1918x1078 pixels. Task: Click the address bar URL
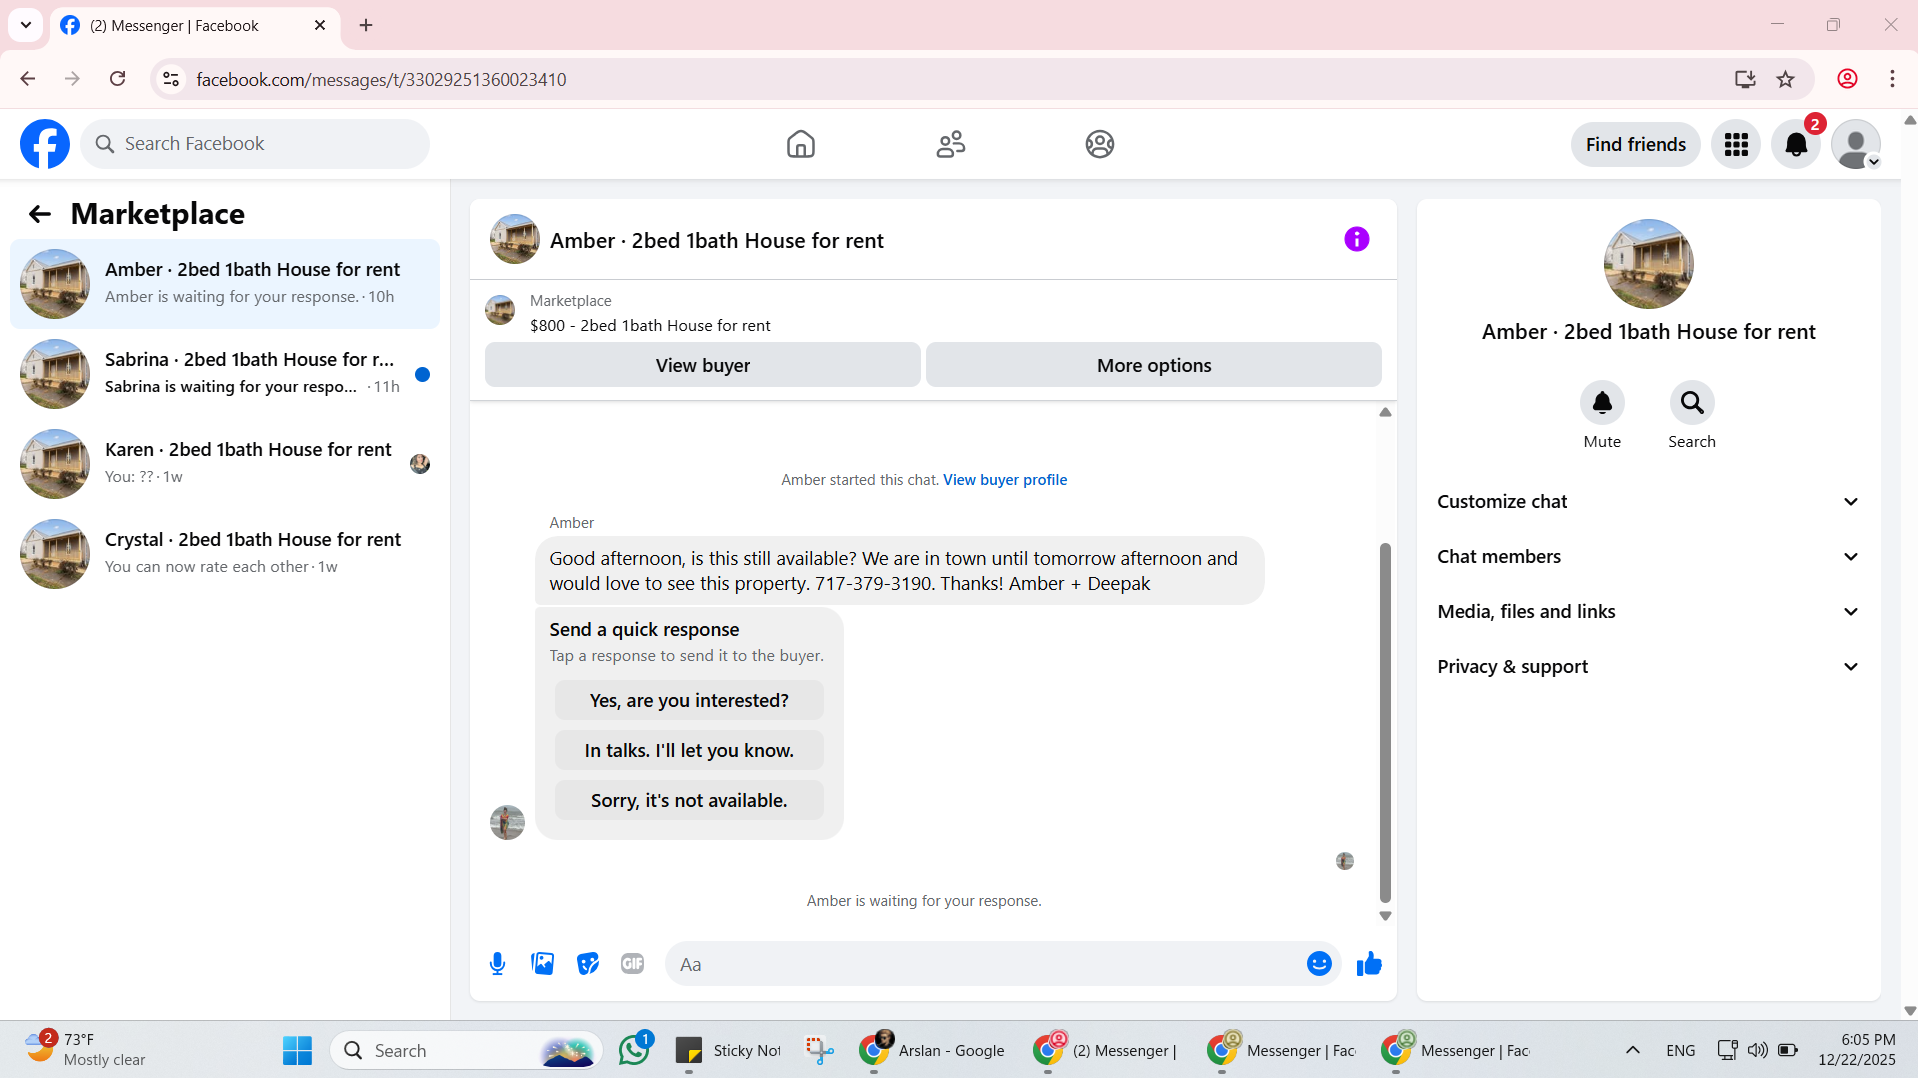(x=381, y=79)
